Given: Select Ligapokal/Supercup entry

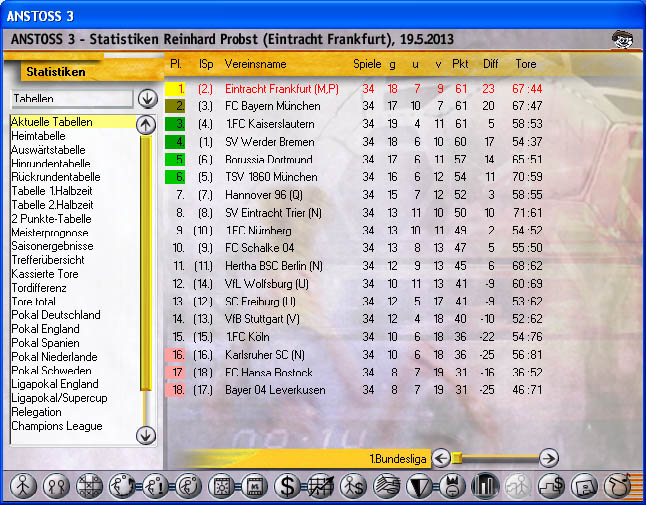Looking at the screenshot, I should coord(59,398).
